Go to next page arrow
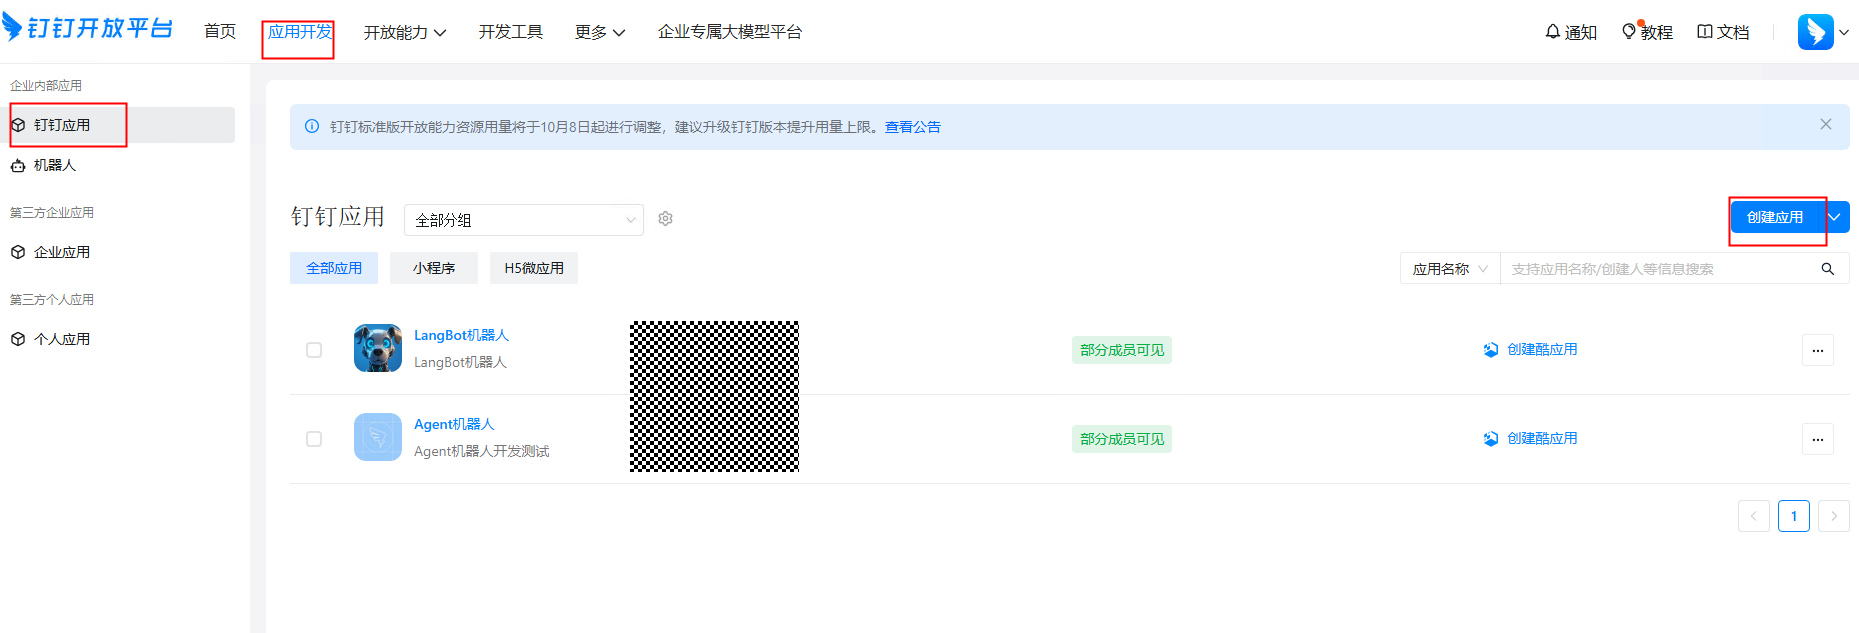The width and height of the screenshot is (1859, 633). coord(1833,516)
